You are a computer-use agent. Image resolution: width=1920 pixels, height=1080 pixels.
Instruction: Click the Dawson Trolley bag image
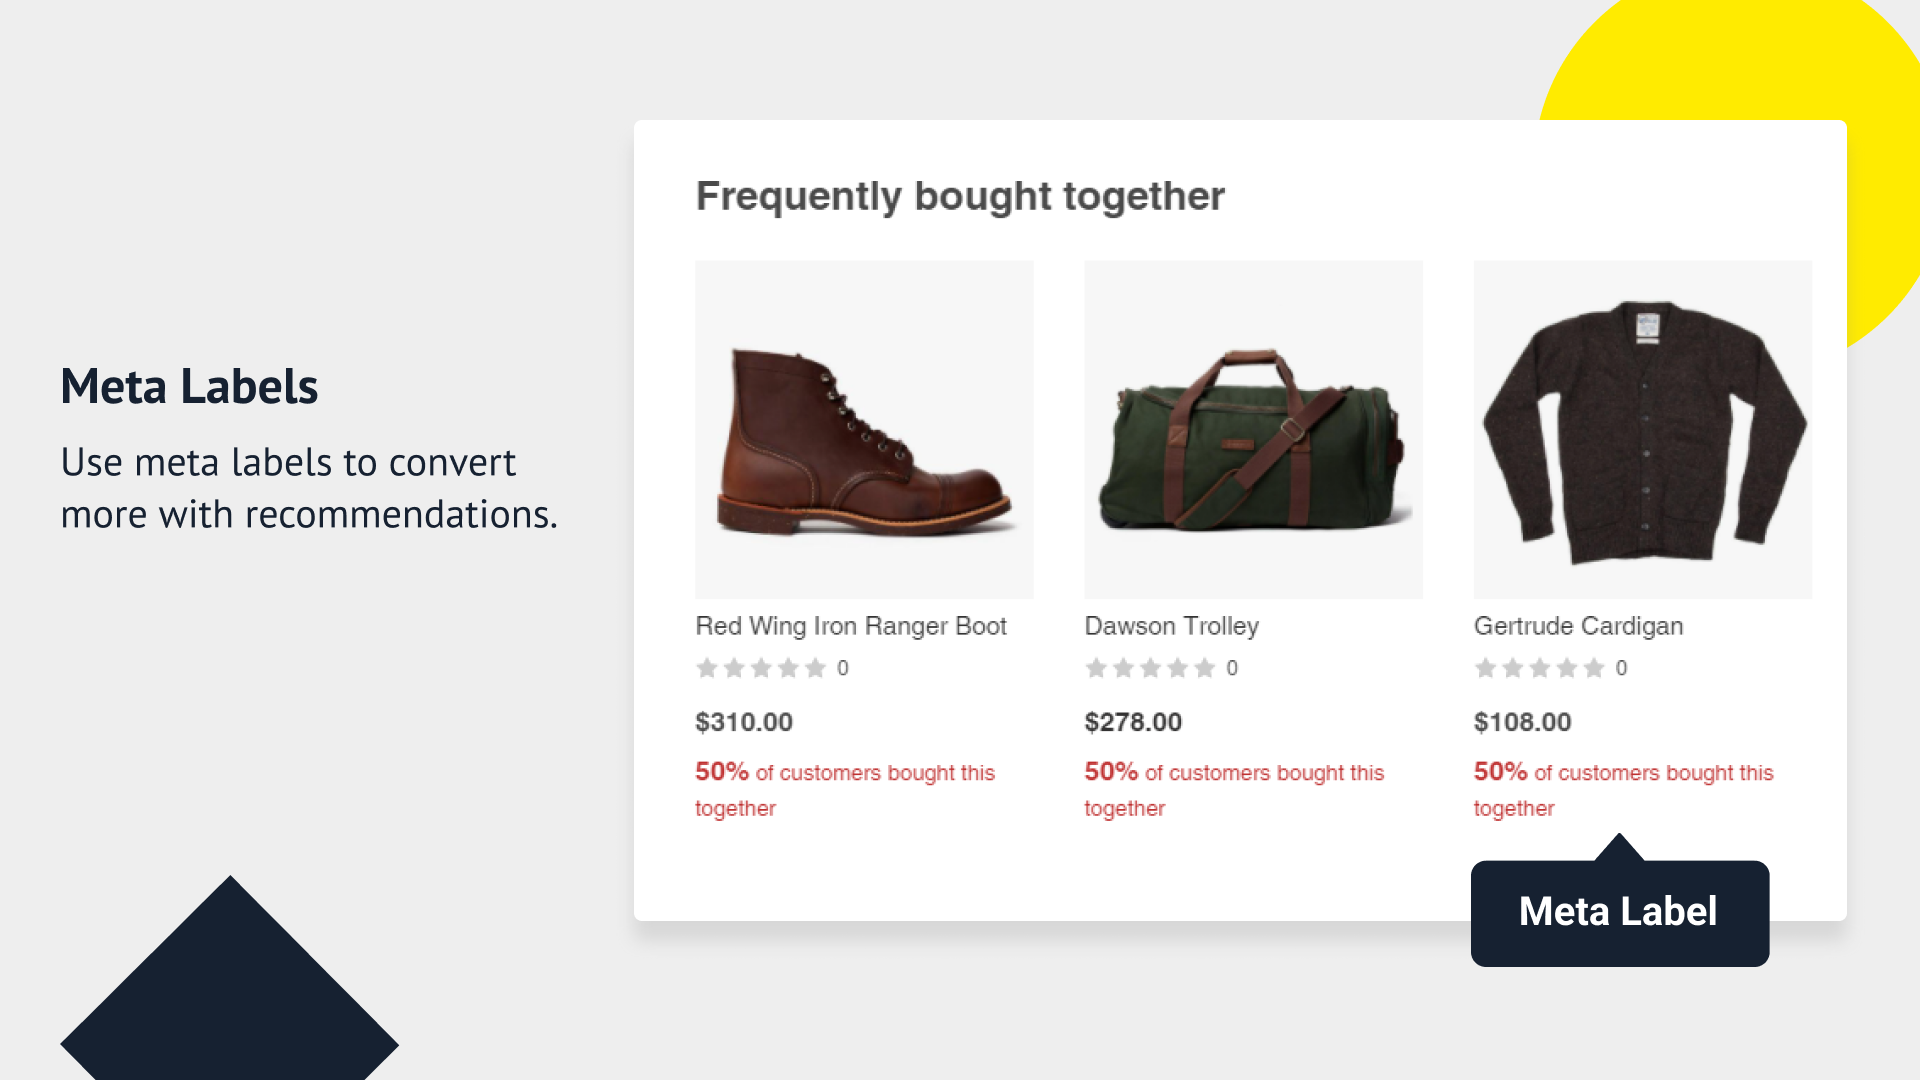pos(1253,430)
